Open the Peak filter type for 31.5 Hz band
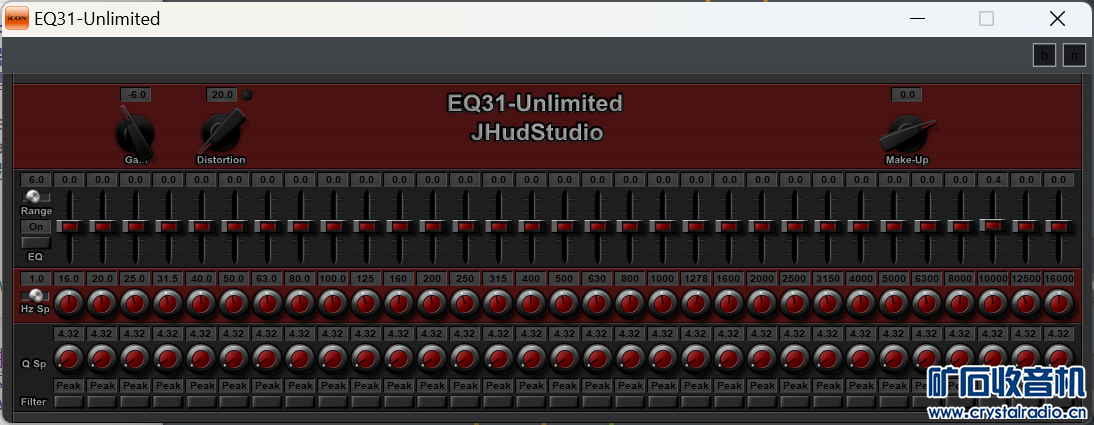This screenshot has width=1094, height=425. [x=168, y=385]
